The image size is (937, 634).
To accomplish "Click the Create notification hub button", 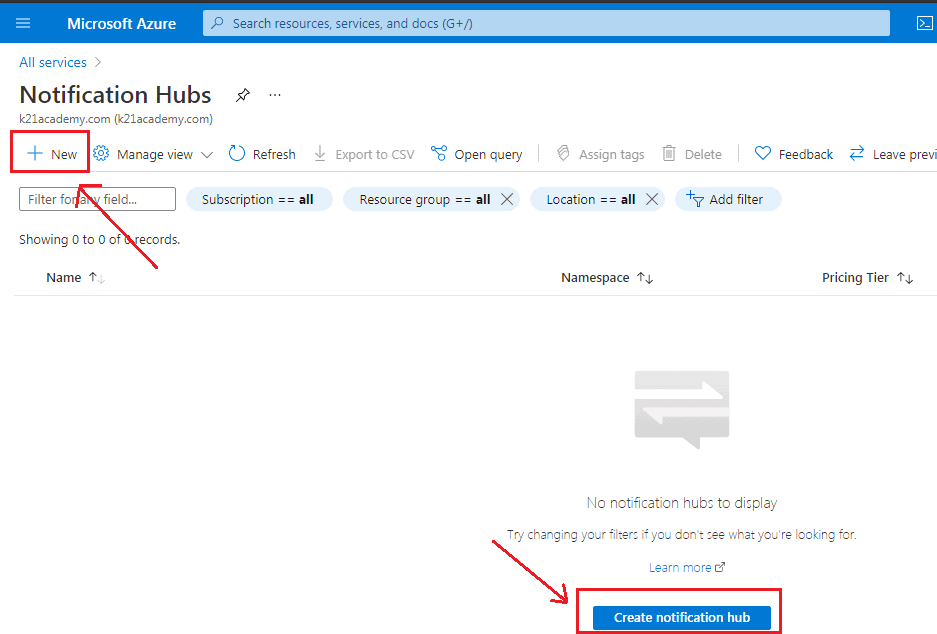I will [679, 617].
